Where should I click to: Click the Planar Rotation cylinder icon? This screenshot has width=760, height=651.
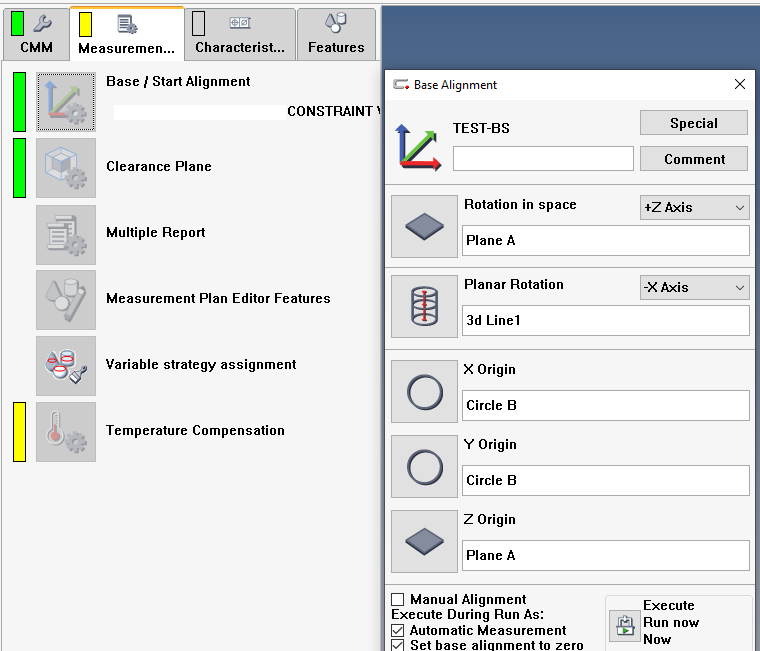(425, 306)
